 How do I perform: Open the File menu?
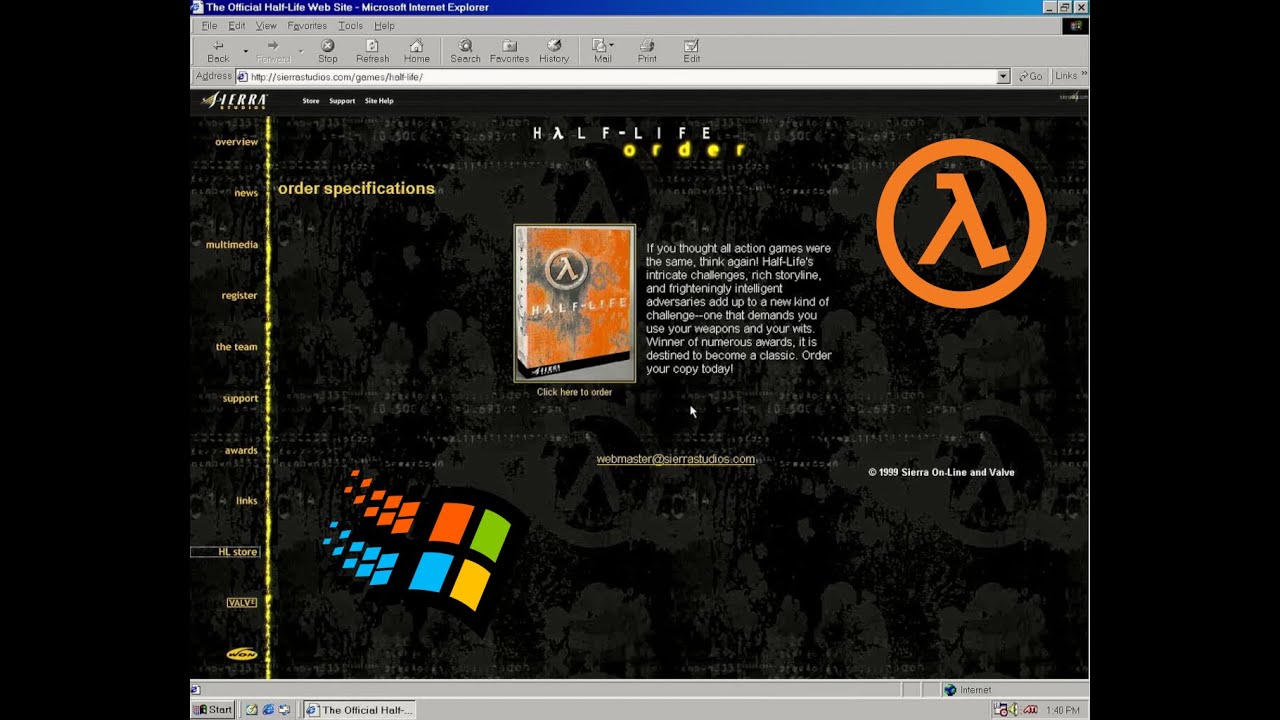coord(209,26)
